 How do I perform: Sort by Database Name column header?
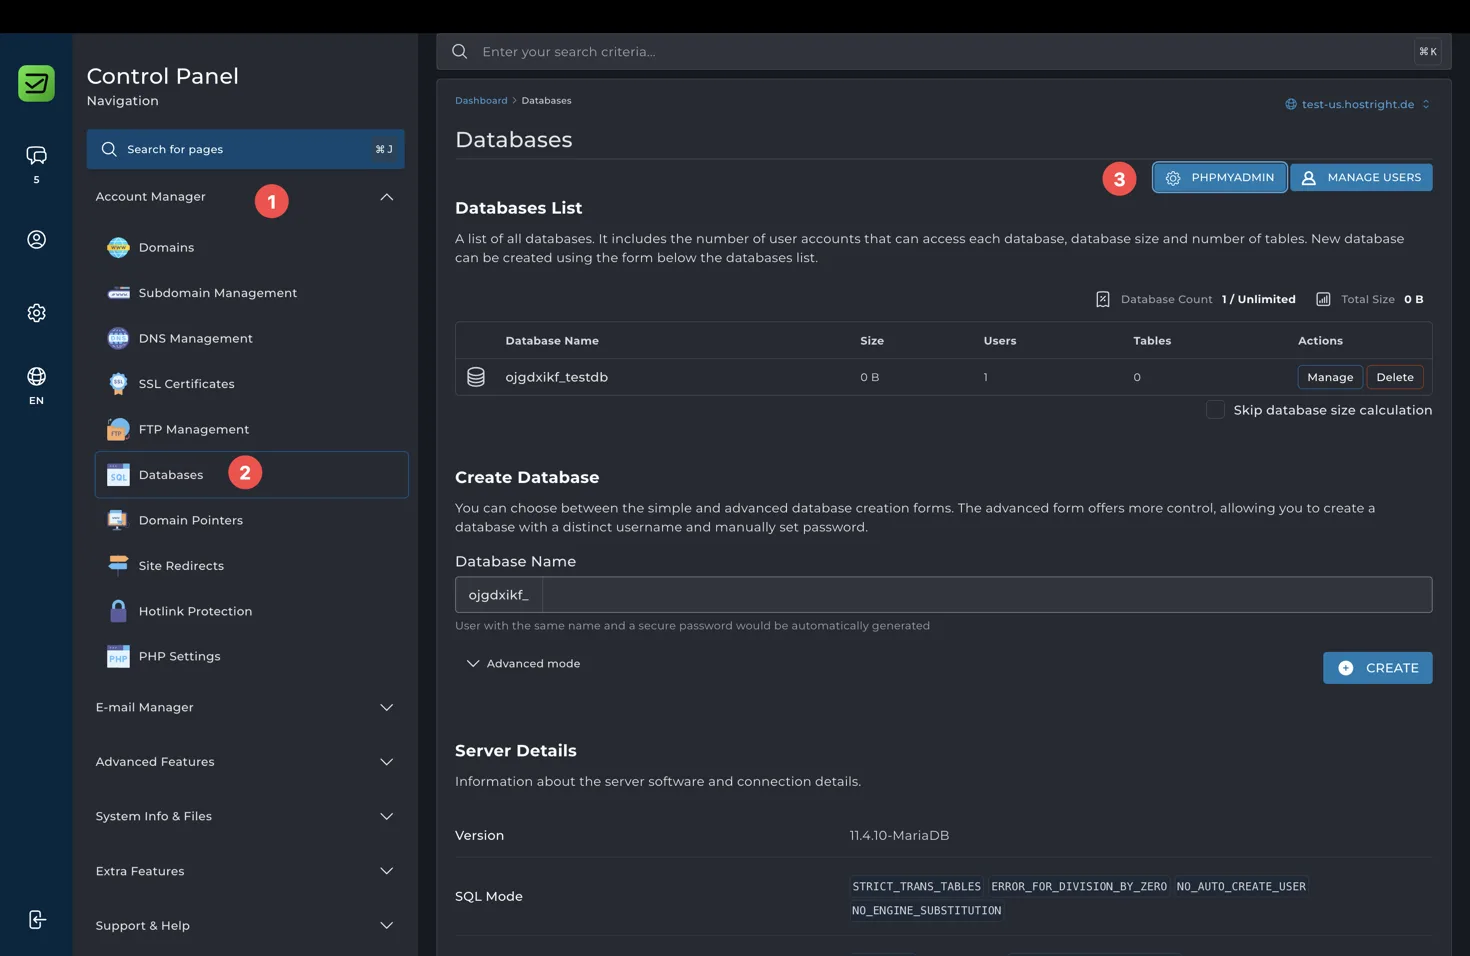click(552, 341)
